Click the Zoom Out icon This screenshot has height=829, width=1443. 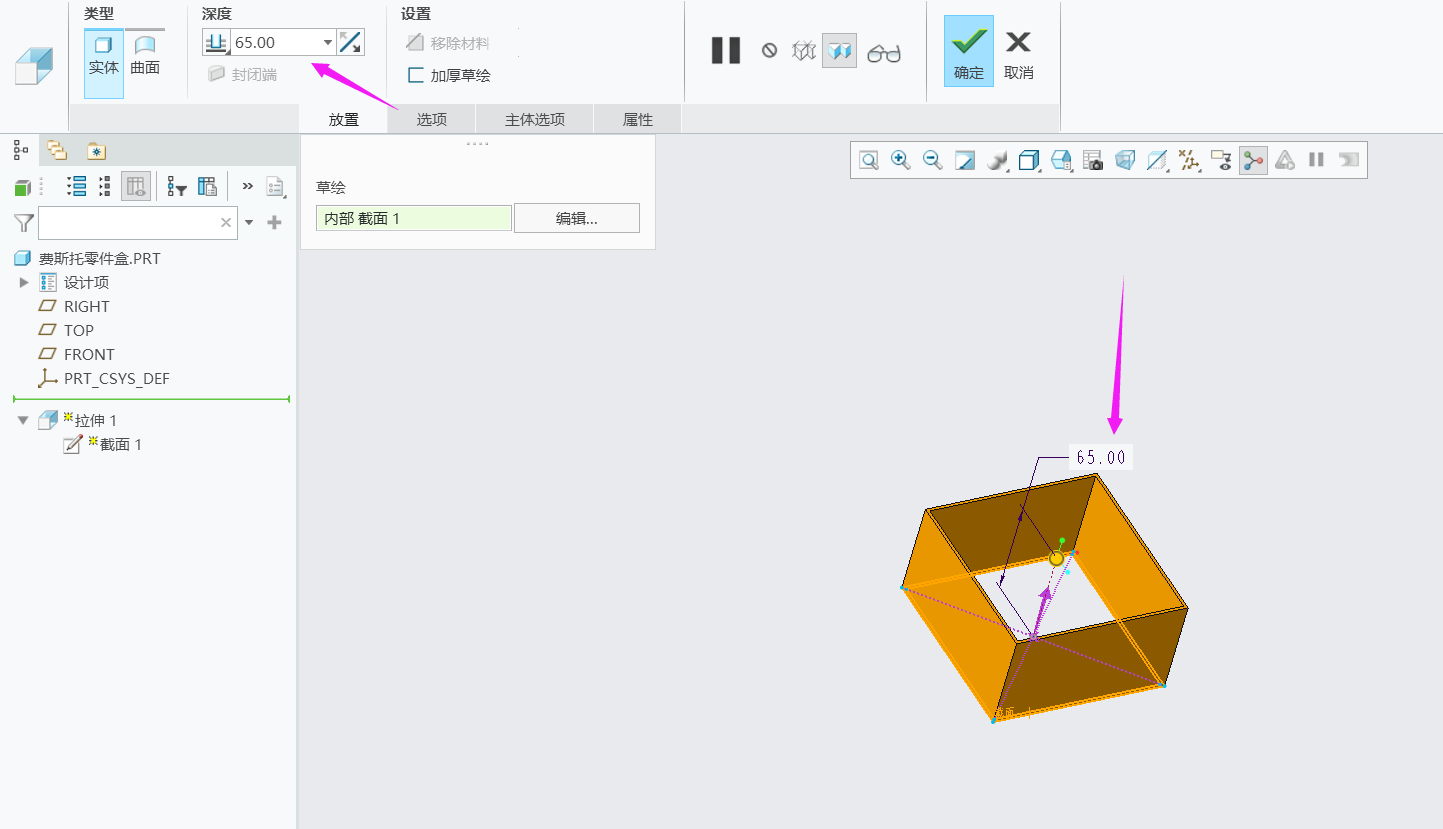tap(932, 160)
